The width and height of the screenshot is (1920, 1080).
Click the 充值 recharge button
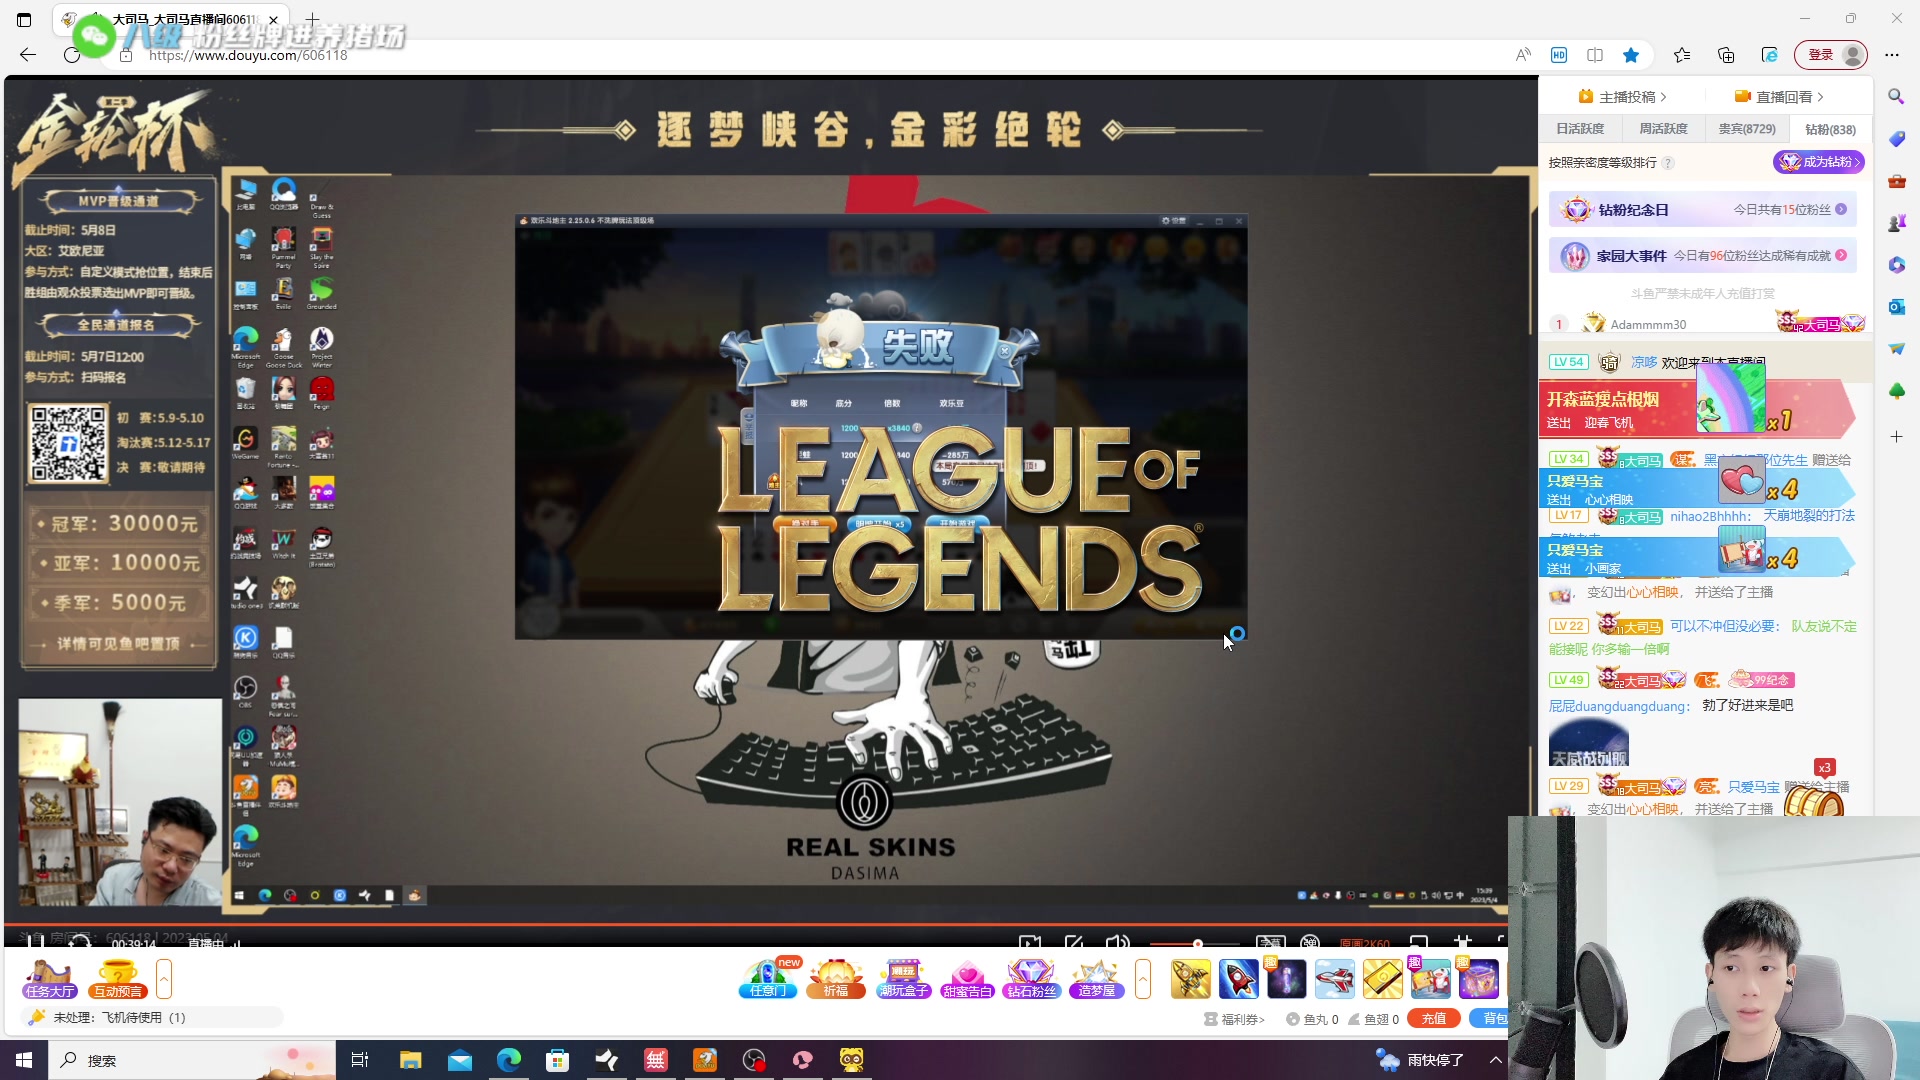pos(1433,1019)
